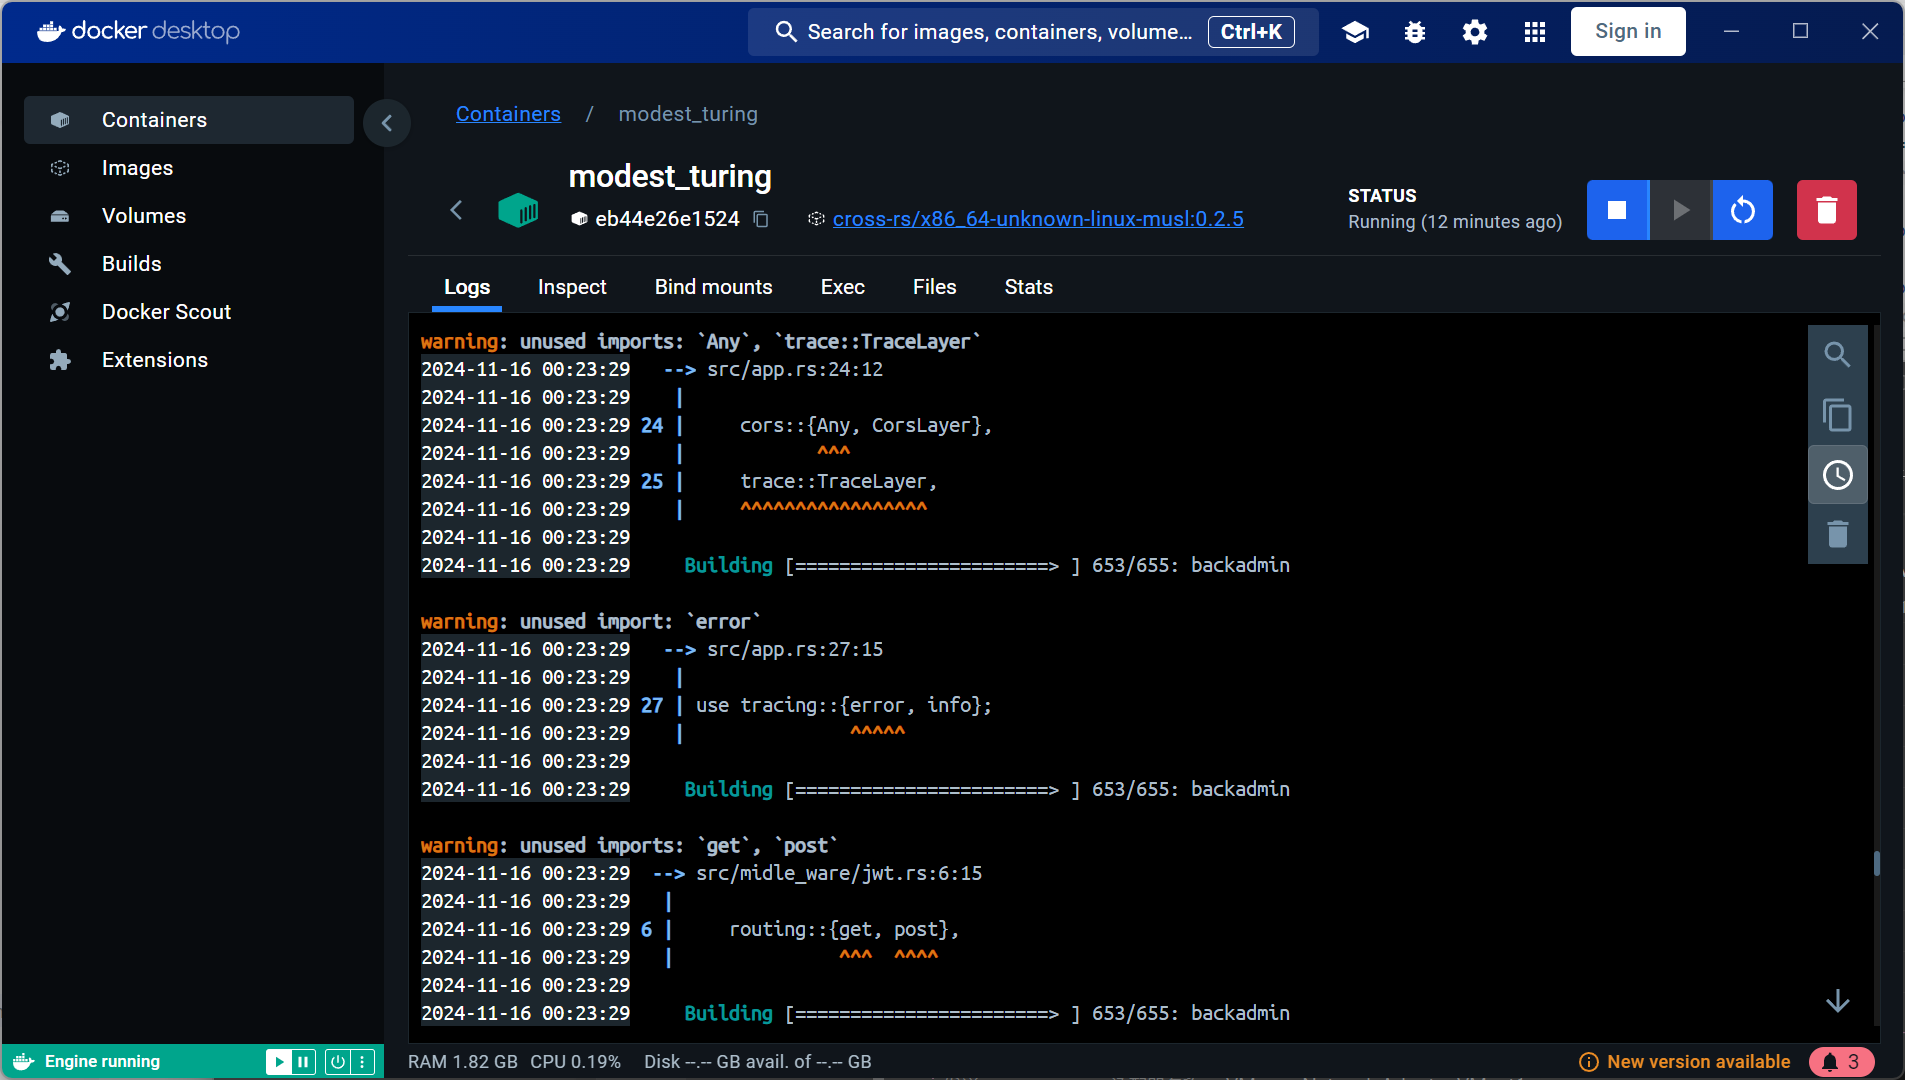Click the Disk GB avail. readout
Screen dimensions: 1905x1080
(x=758, y=1062)
